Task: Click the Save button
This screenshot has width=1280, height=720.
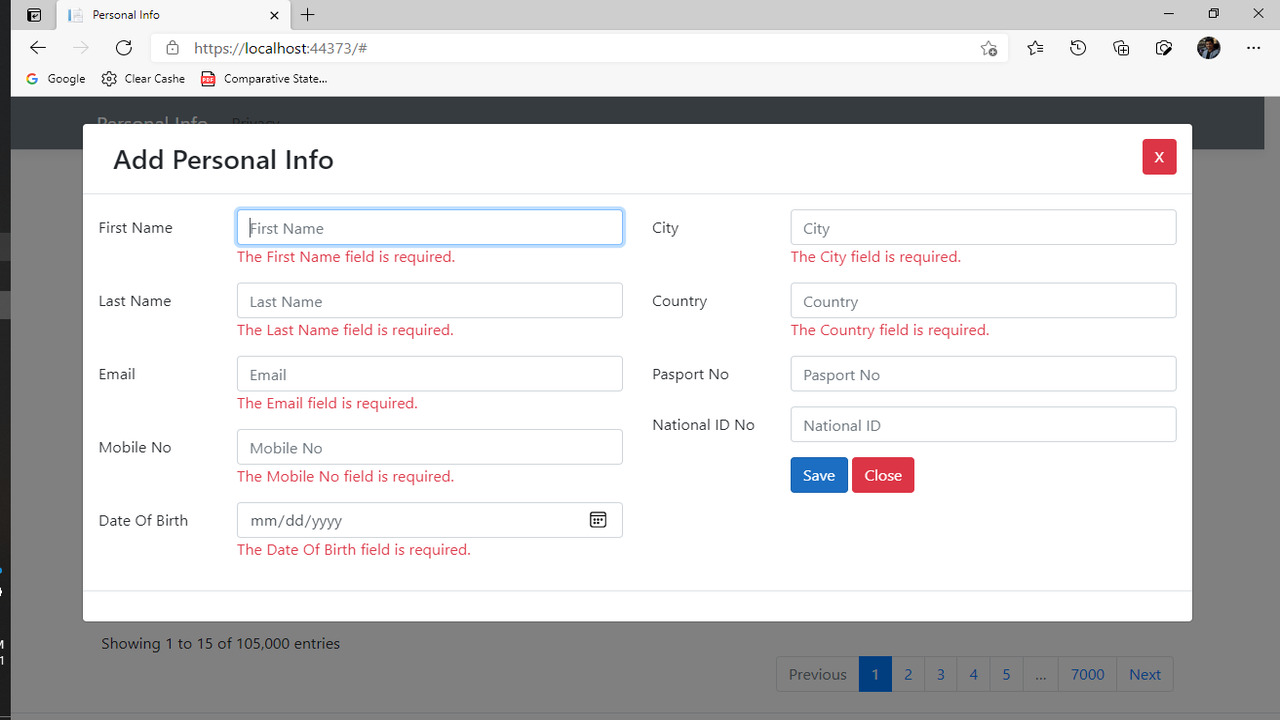Action: [x=818, y=475]
